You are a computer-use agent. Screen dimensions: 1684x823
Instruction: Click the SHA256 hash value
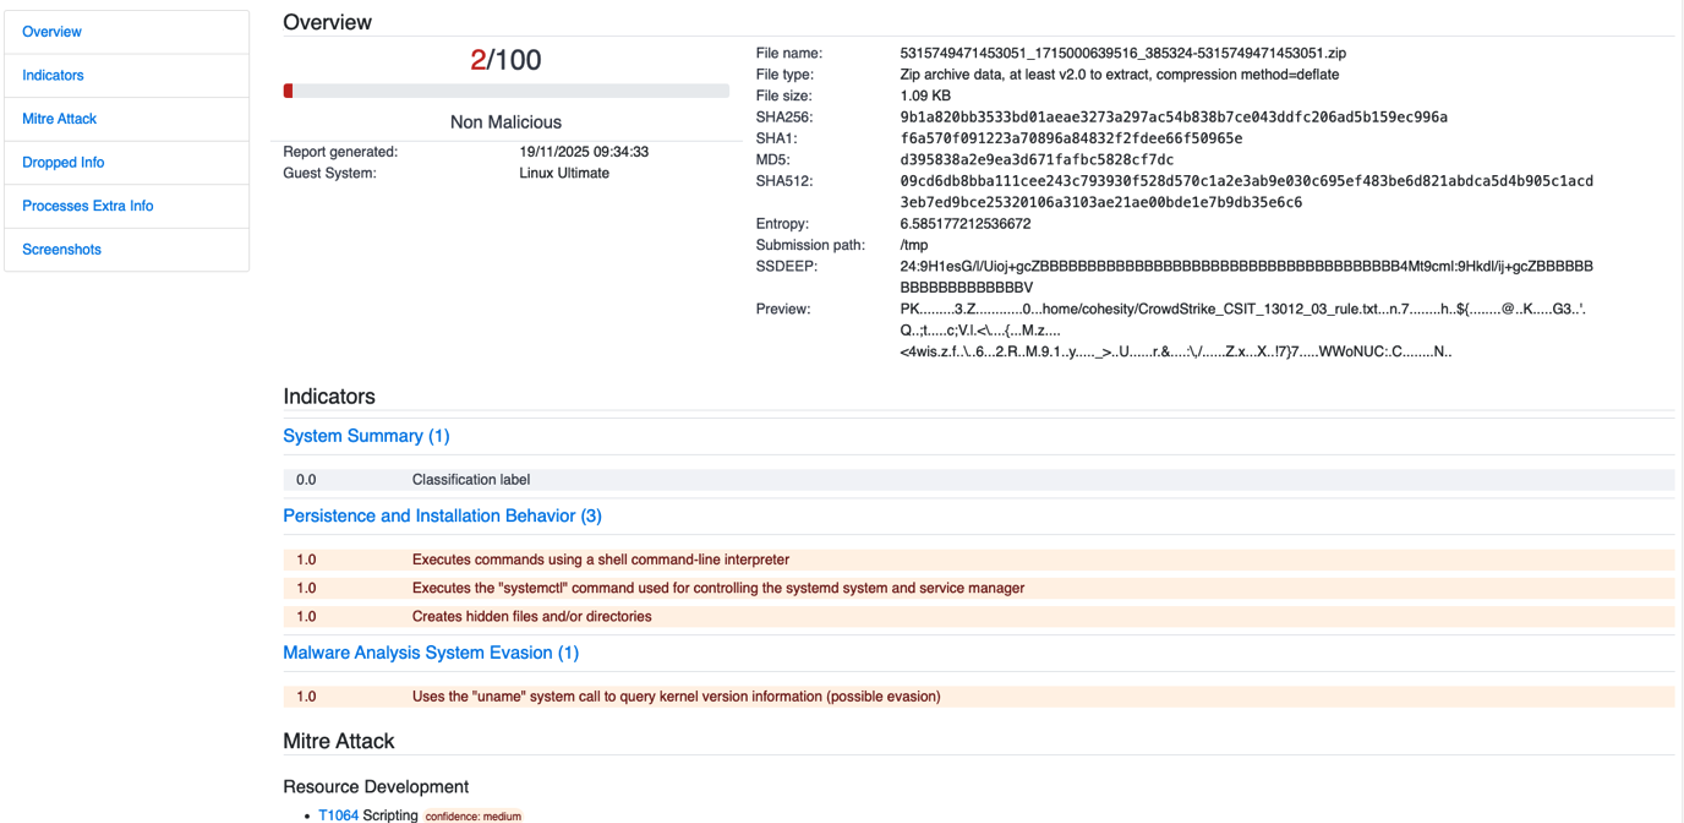tap(1173, 117)
